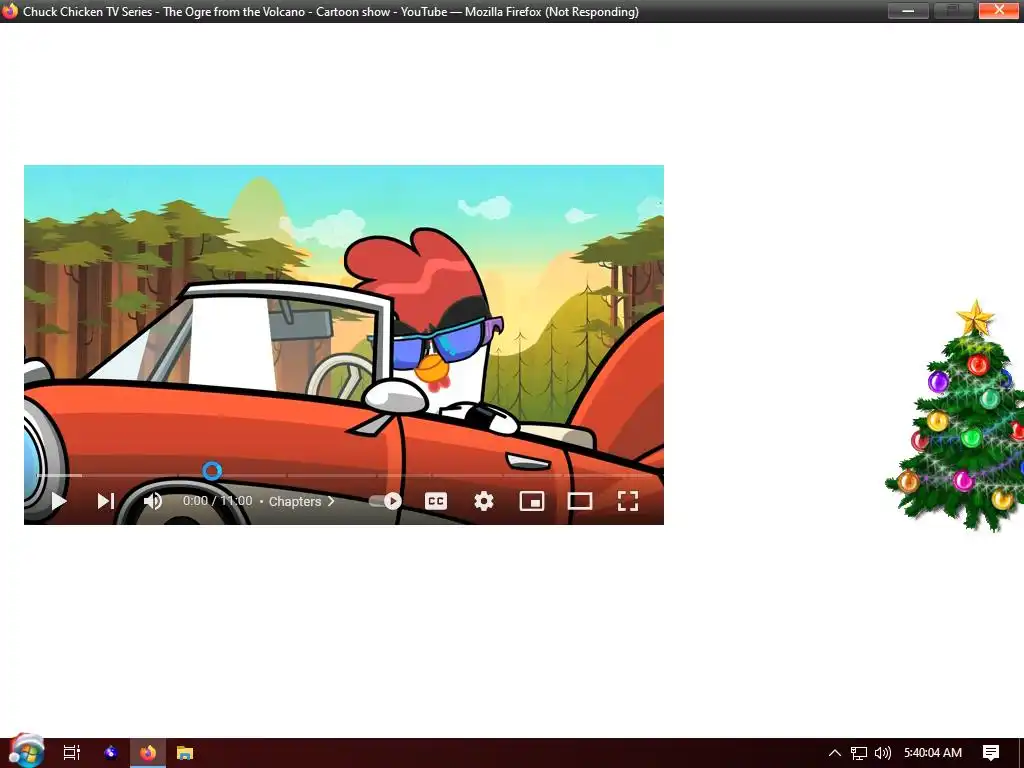This screenshot has width=1024, height=768.
Task: Enter full screen mode
Action: coord(628,501)
